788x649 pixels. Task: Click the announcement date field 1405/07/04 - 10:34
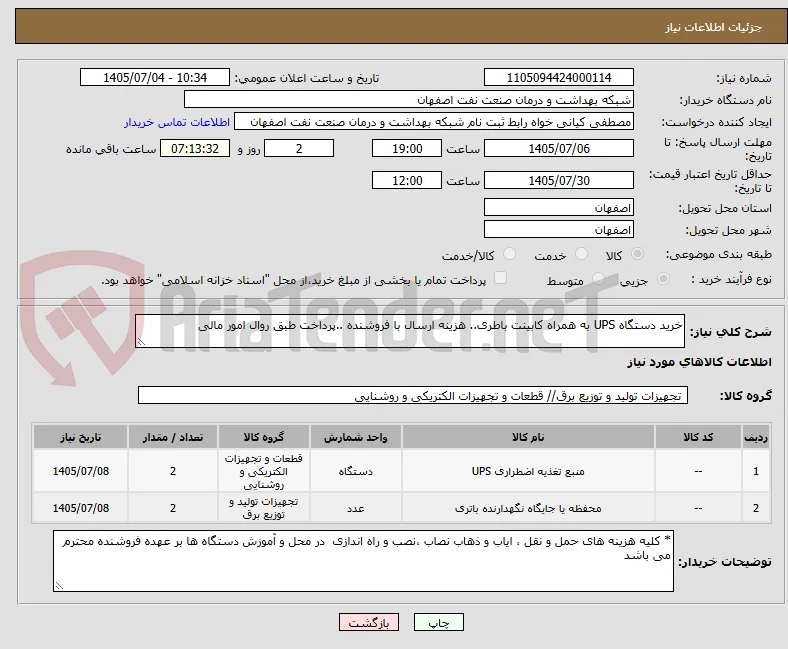(x=155, y=77)
